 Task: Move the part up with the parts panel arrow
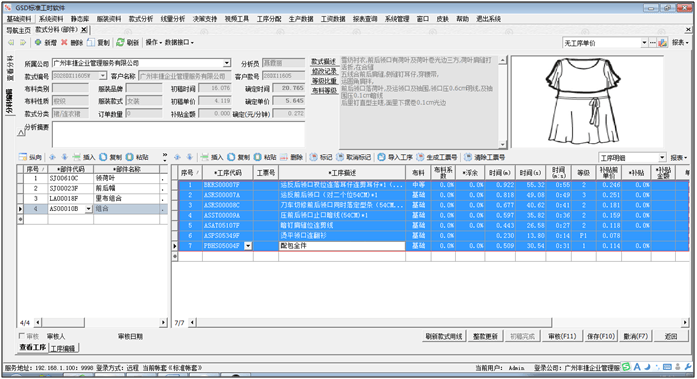52,157
